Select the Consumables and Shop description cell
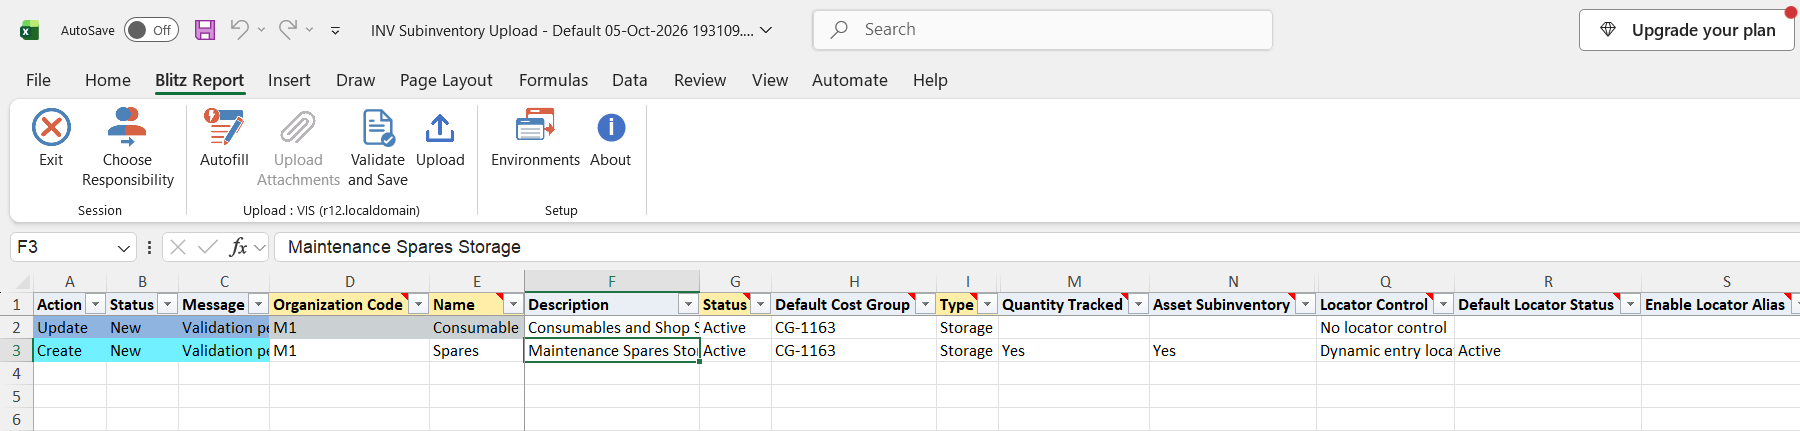 point(612,328)
